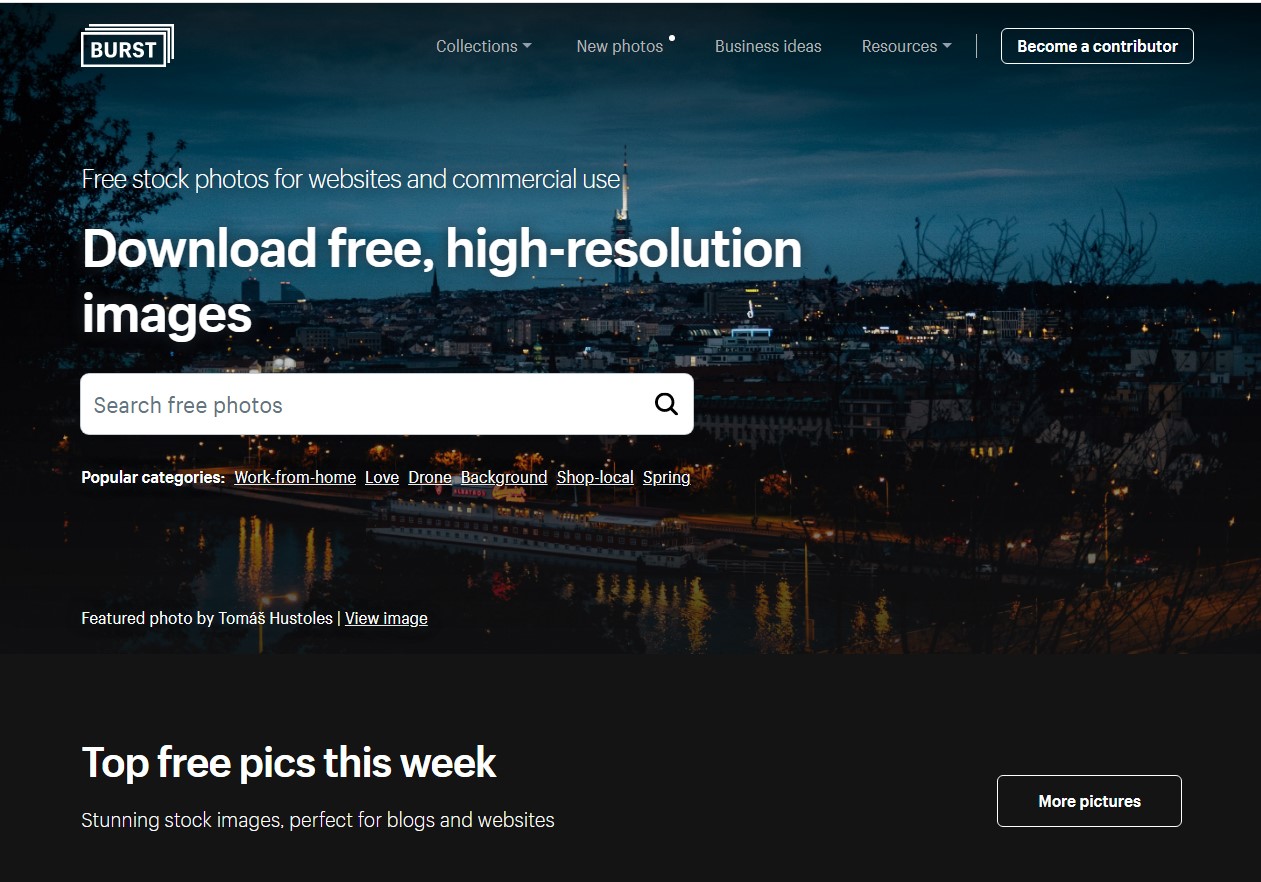Open the Spring category link
The image size is (1261, 882).
coord(666,477)
